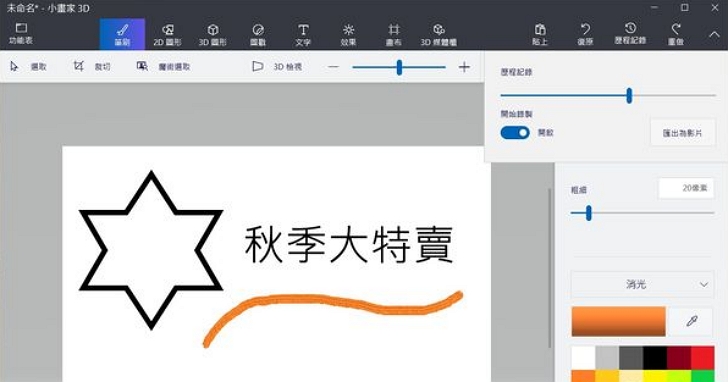Select the white color swatch
This screenshot has height=382, width=728.
pyautogui.click(x=583, y=358)
